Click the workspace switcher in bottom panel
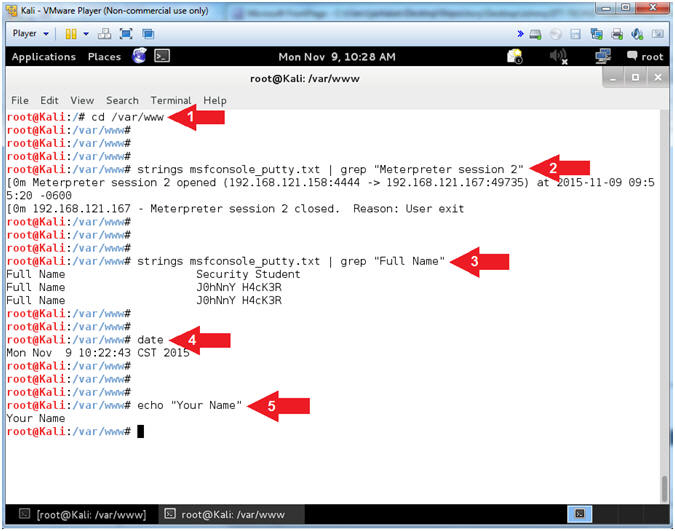Screen dimensions: 675x531 [x=580, y=514]
